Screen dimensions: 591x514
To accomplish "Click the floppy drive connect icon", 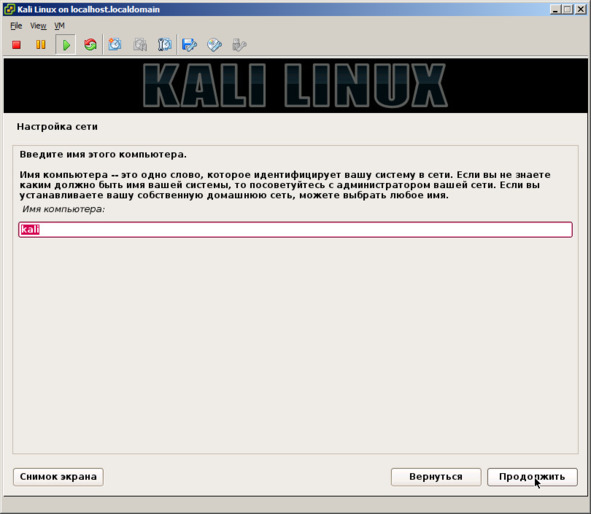I will 189,45.
